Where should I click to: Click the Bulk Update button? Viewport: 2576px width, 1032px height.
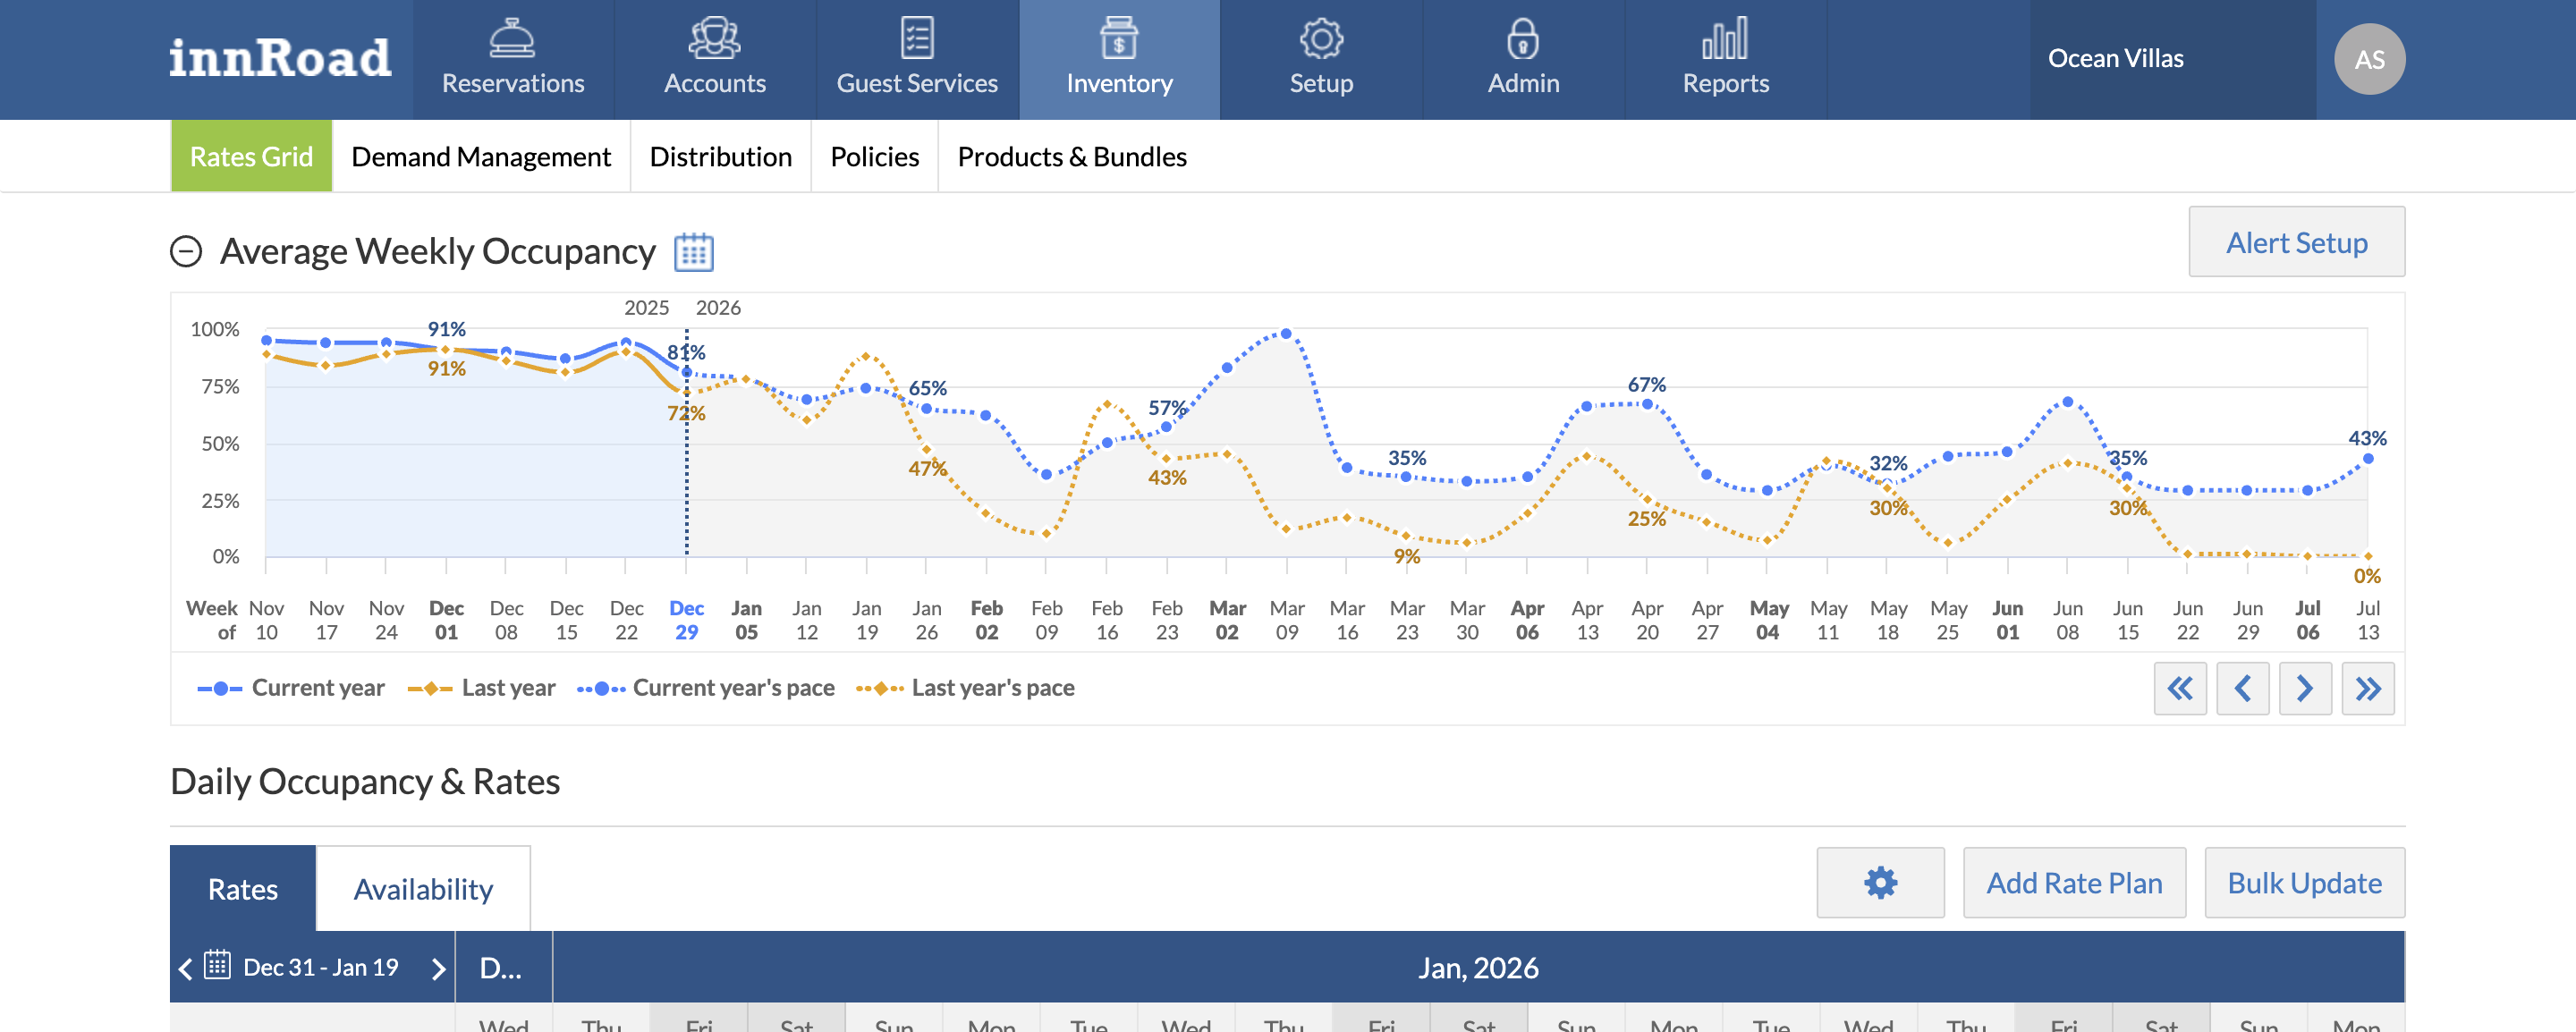pyautogui.click(x=2304, y=883)
